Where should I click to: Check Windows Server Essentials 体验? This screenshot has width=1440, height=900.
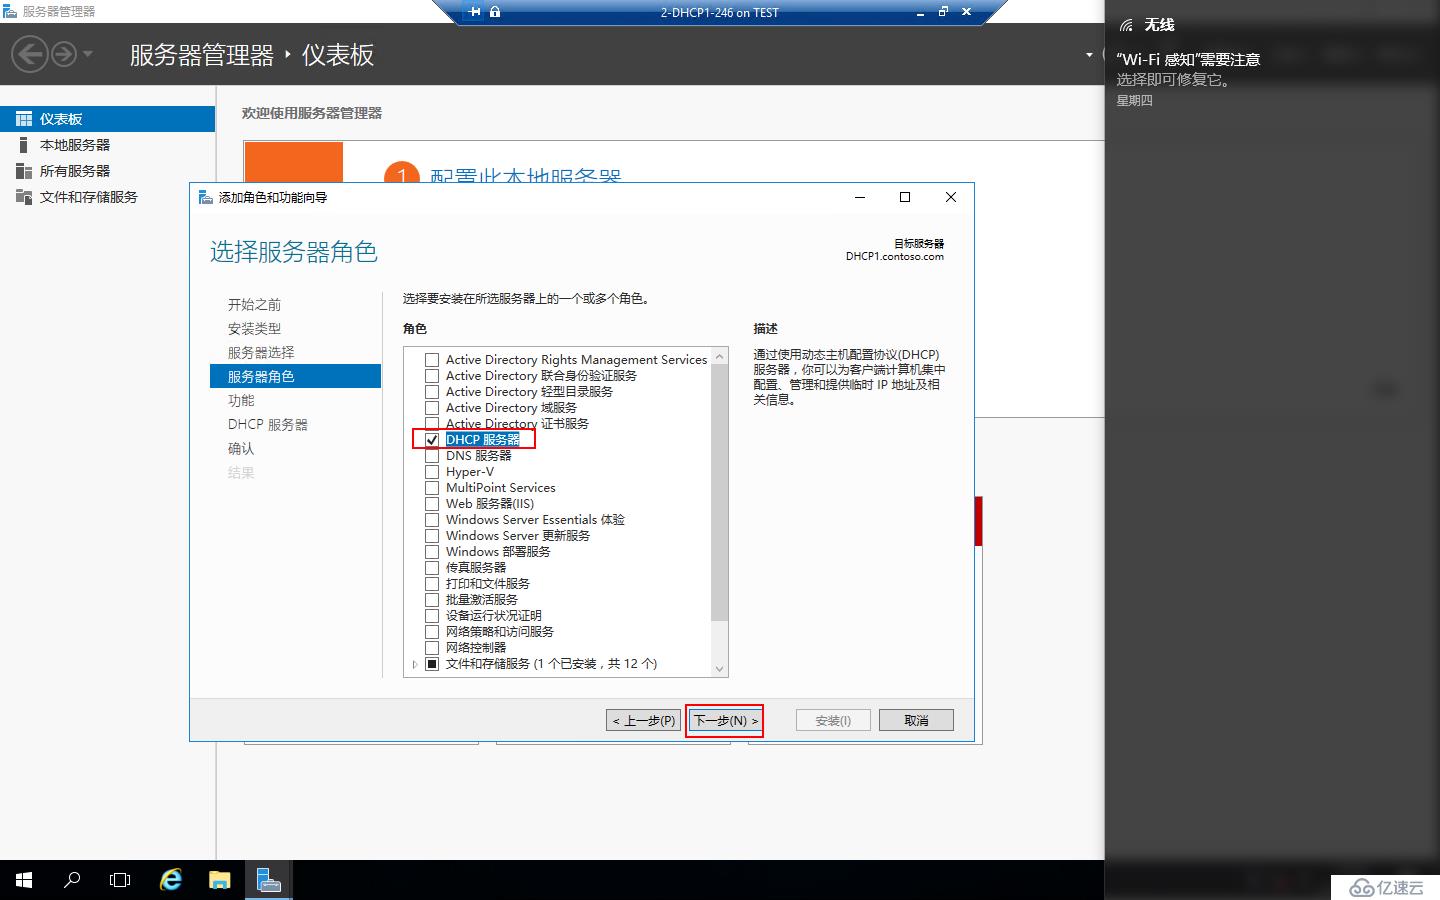click(x=432, y=520)
